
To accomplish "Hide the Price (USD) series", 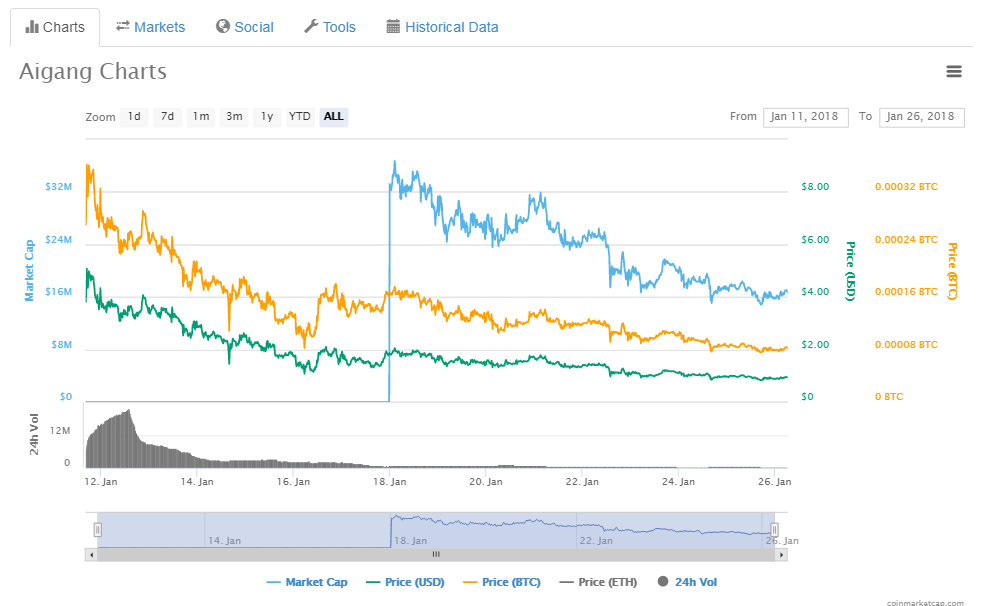I will point(407,582).
